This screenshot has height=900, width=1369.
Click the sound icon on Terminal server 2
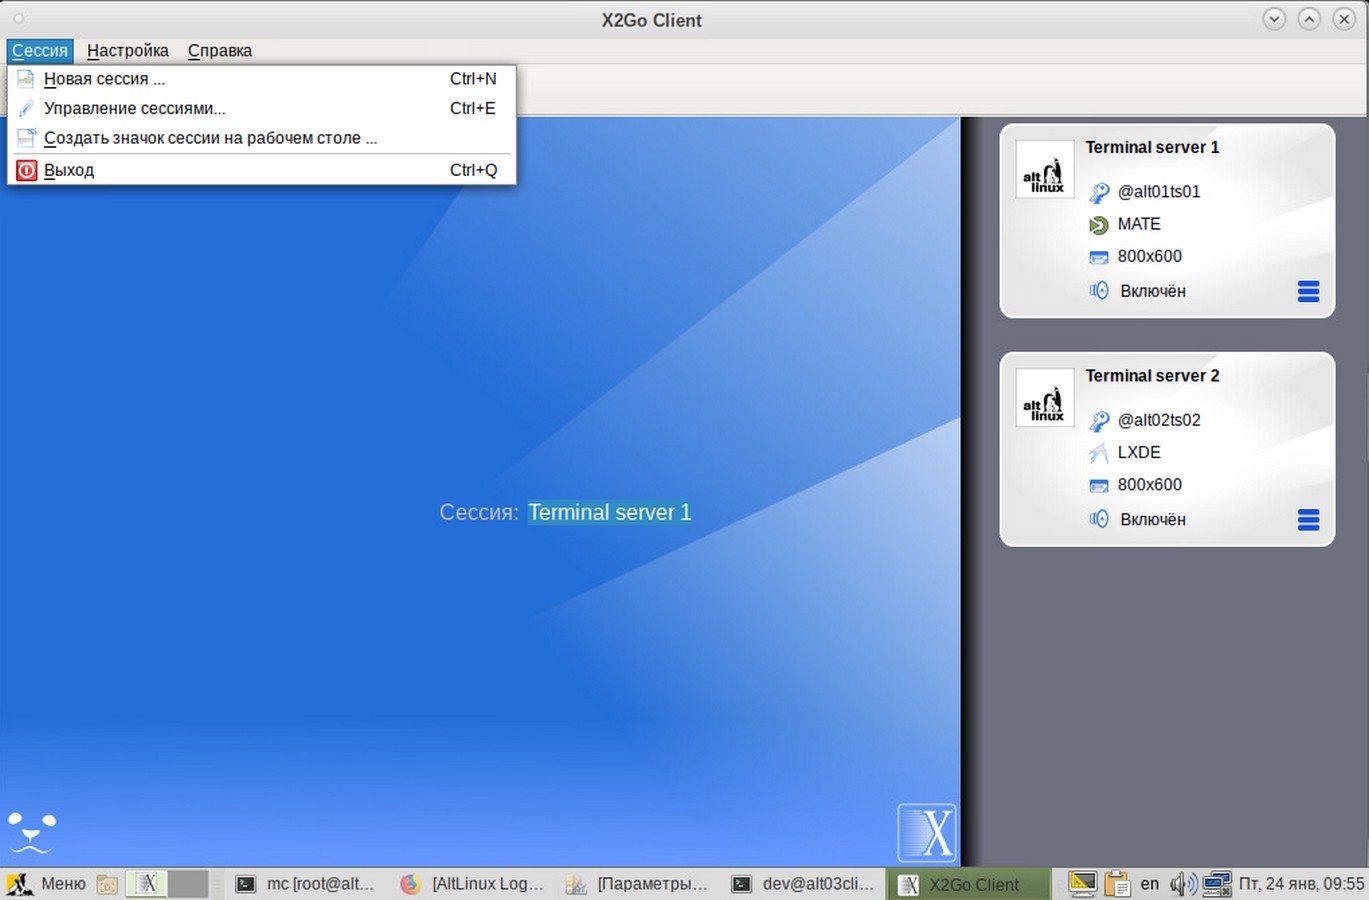pyautogui.click(x=1099, y=520)
